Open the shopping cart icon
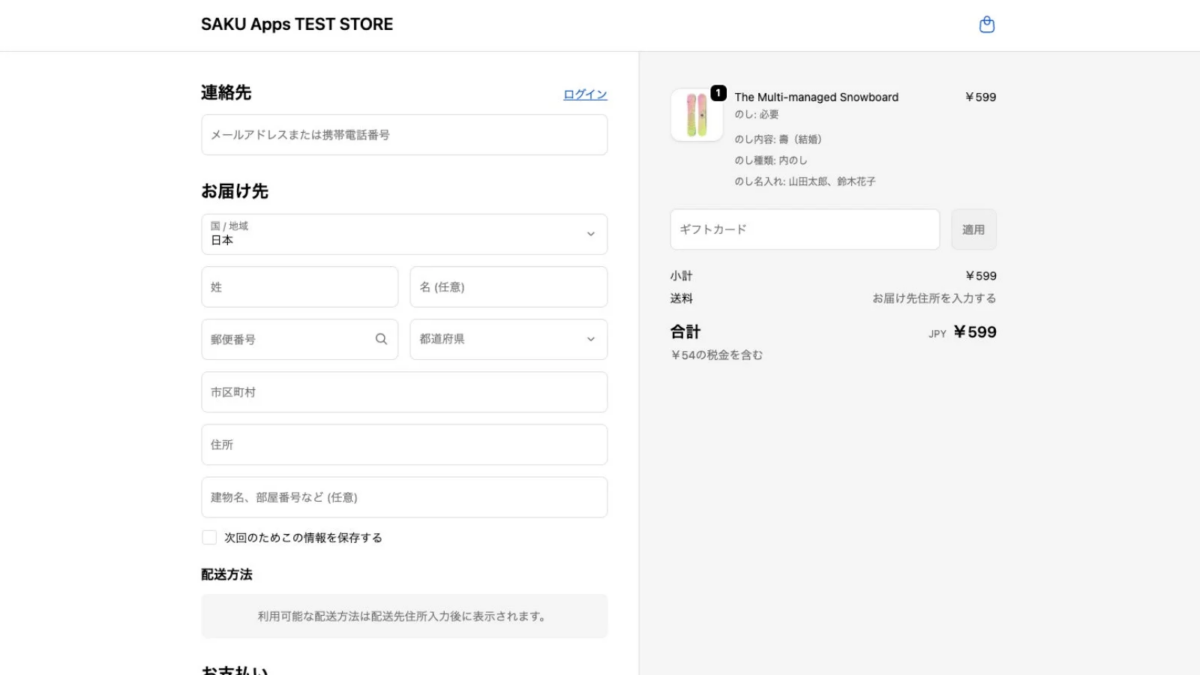Viewport: 1200px width, 675px height. (986, 23)
